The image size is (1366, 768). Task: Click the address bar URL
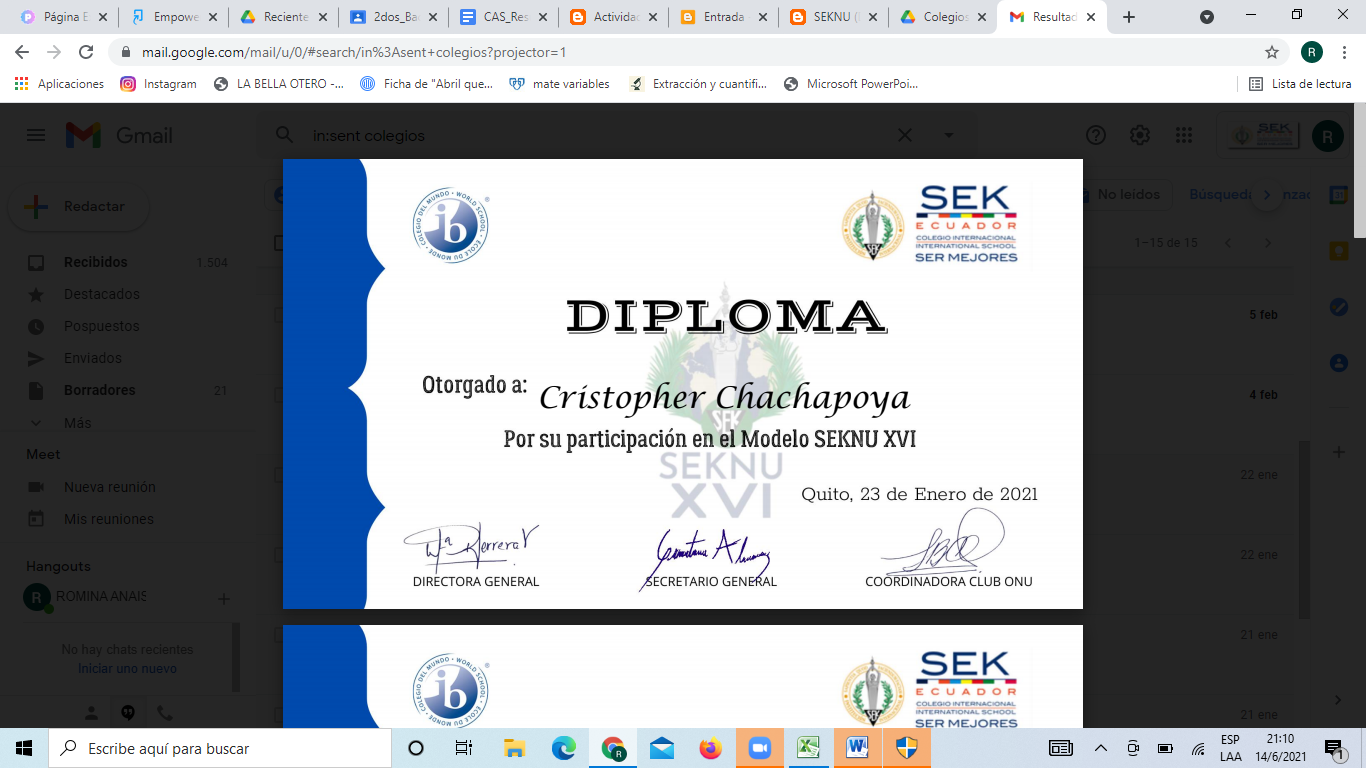tap(352, 52)
